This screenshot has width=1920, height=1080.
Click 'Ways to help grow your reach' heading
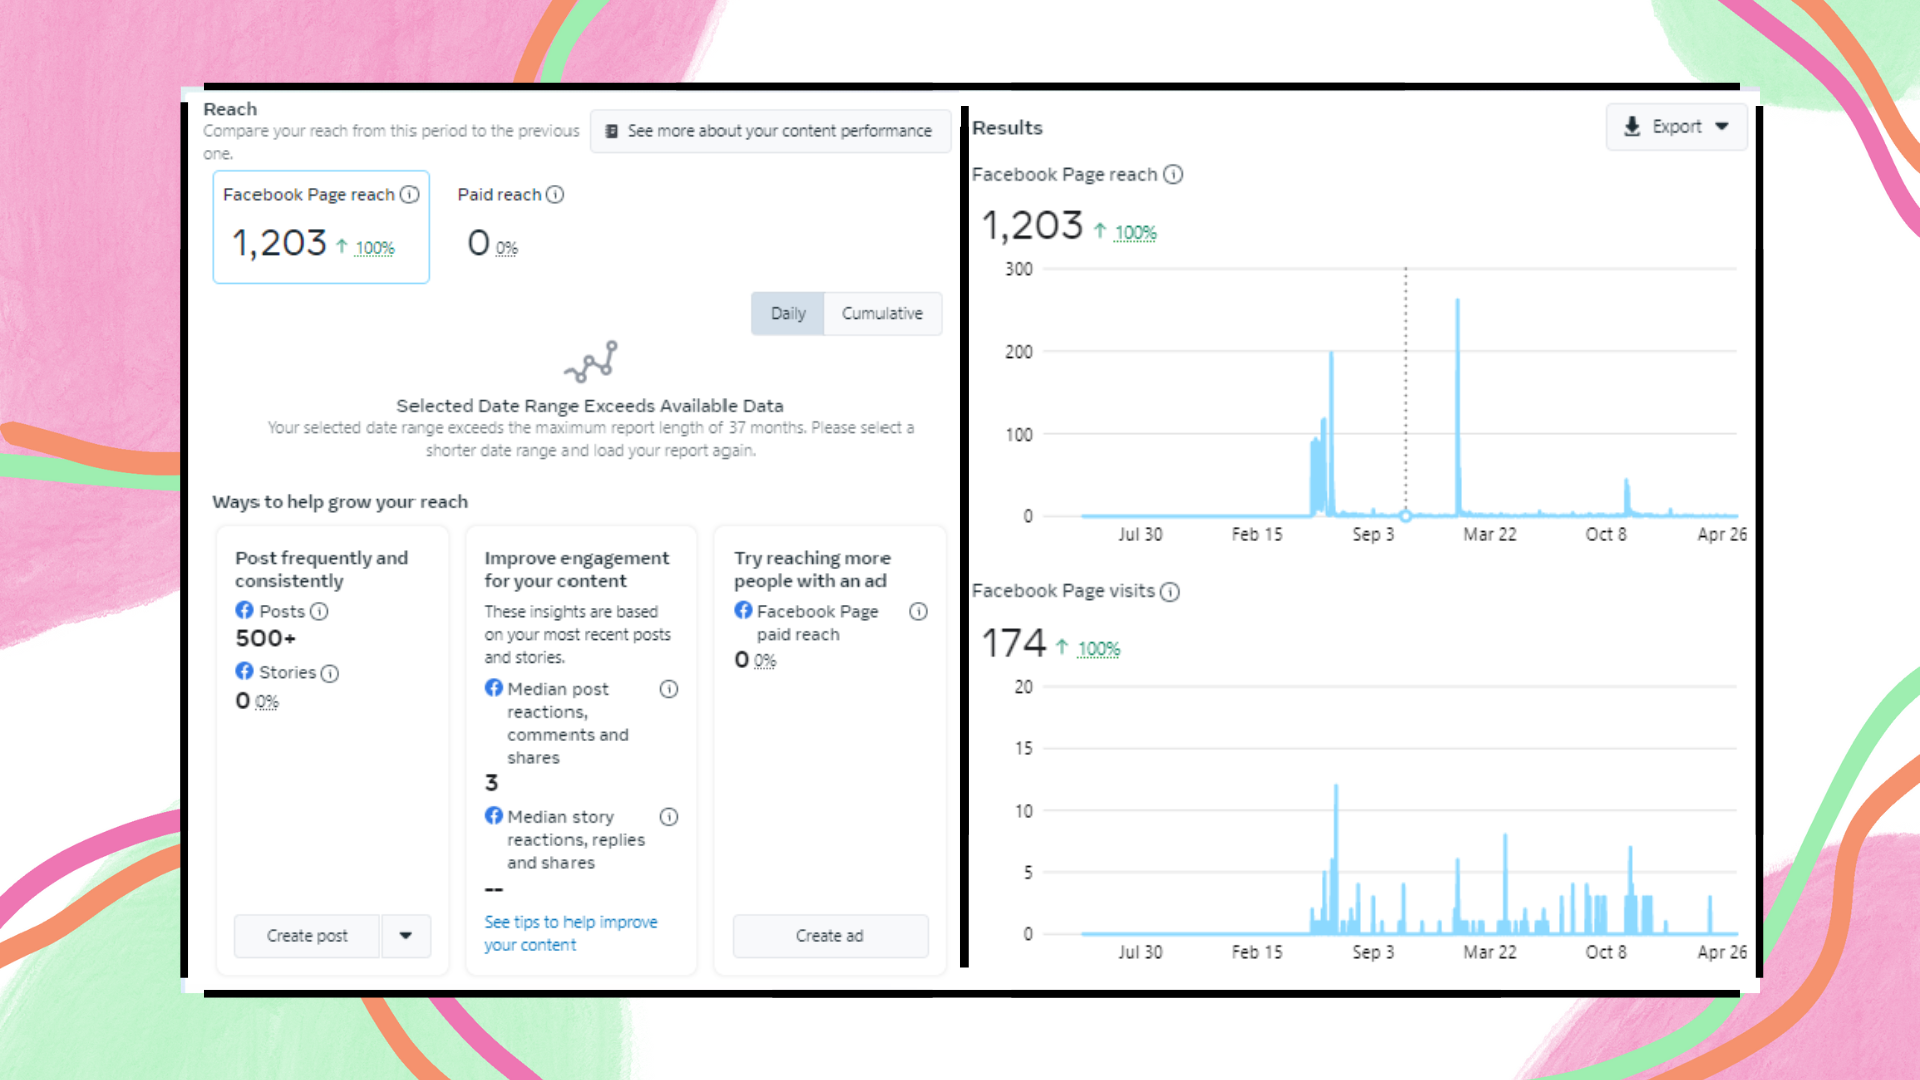[340, 502]
